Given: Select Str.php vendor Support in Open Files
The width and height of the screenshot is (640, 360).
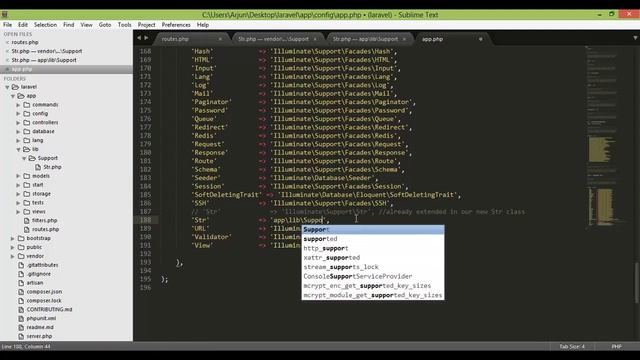Looking at the screenshot, I should coord(47,51).
